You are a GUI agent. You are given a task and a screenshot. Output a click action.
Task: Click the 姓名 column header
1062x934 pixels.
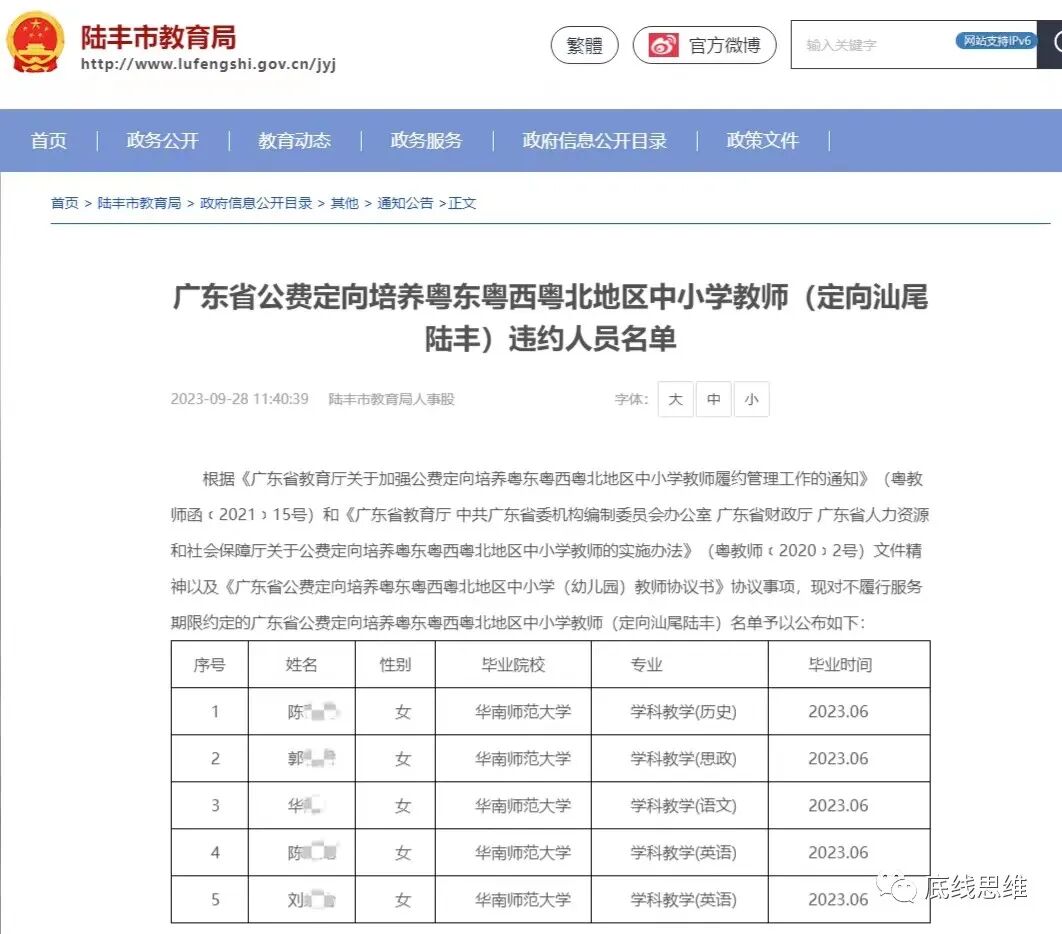pyautogui.click(x=301, y=664)
